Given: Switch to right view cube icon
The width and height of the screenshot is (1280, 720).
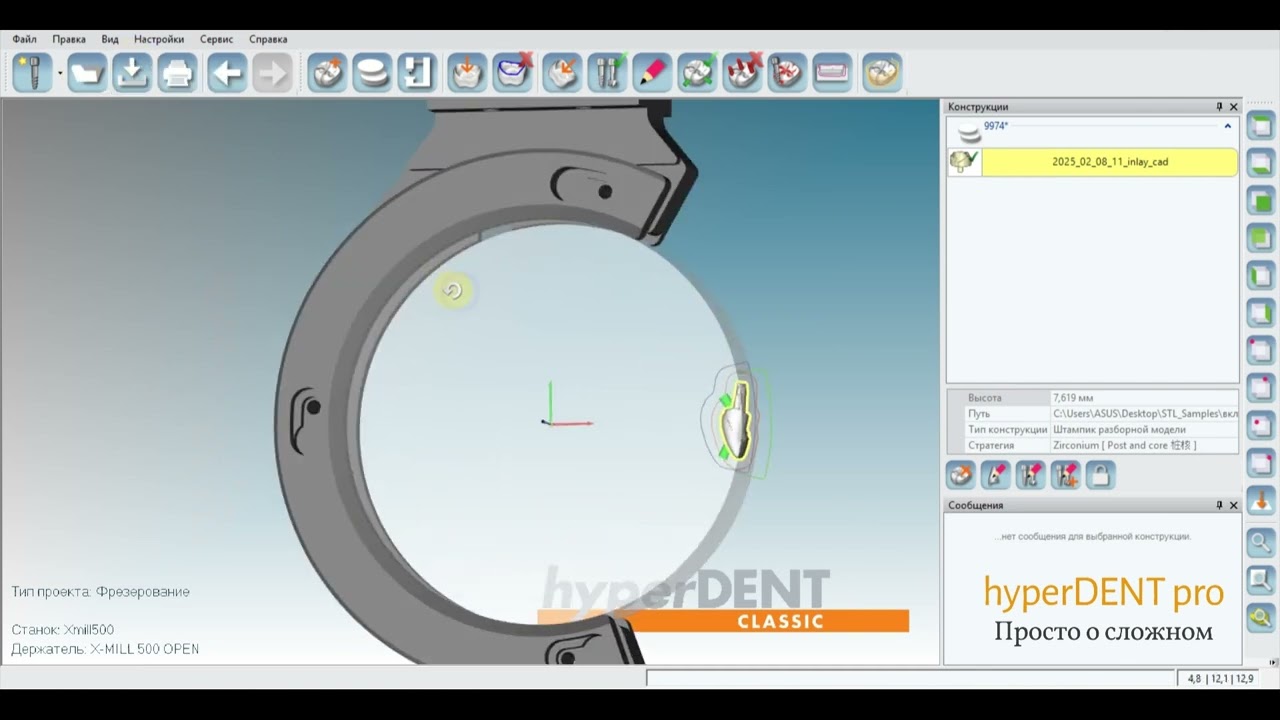Looking at the screenshot, I should [x=1261, y=313].
